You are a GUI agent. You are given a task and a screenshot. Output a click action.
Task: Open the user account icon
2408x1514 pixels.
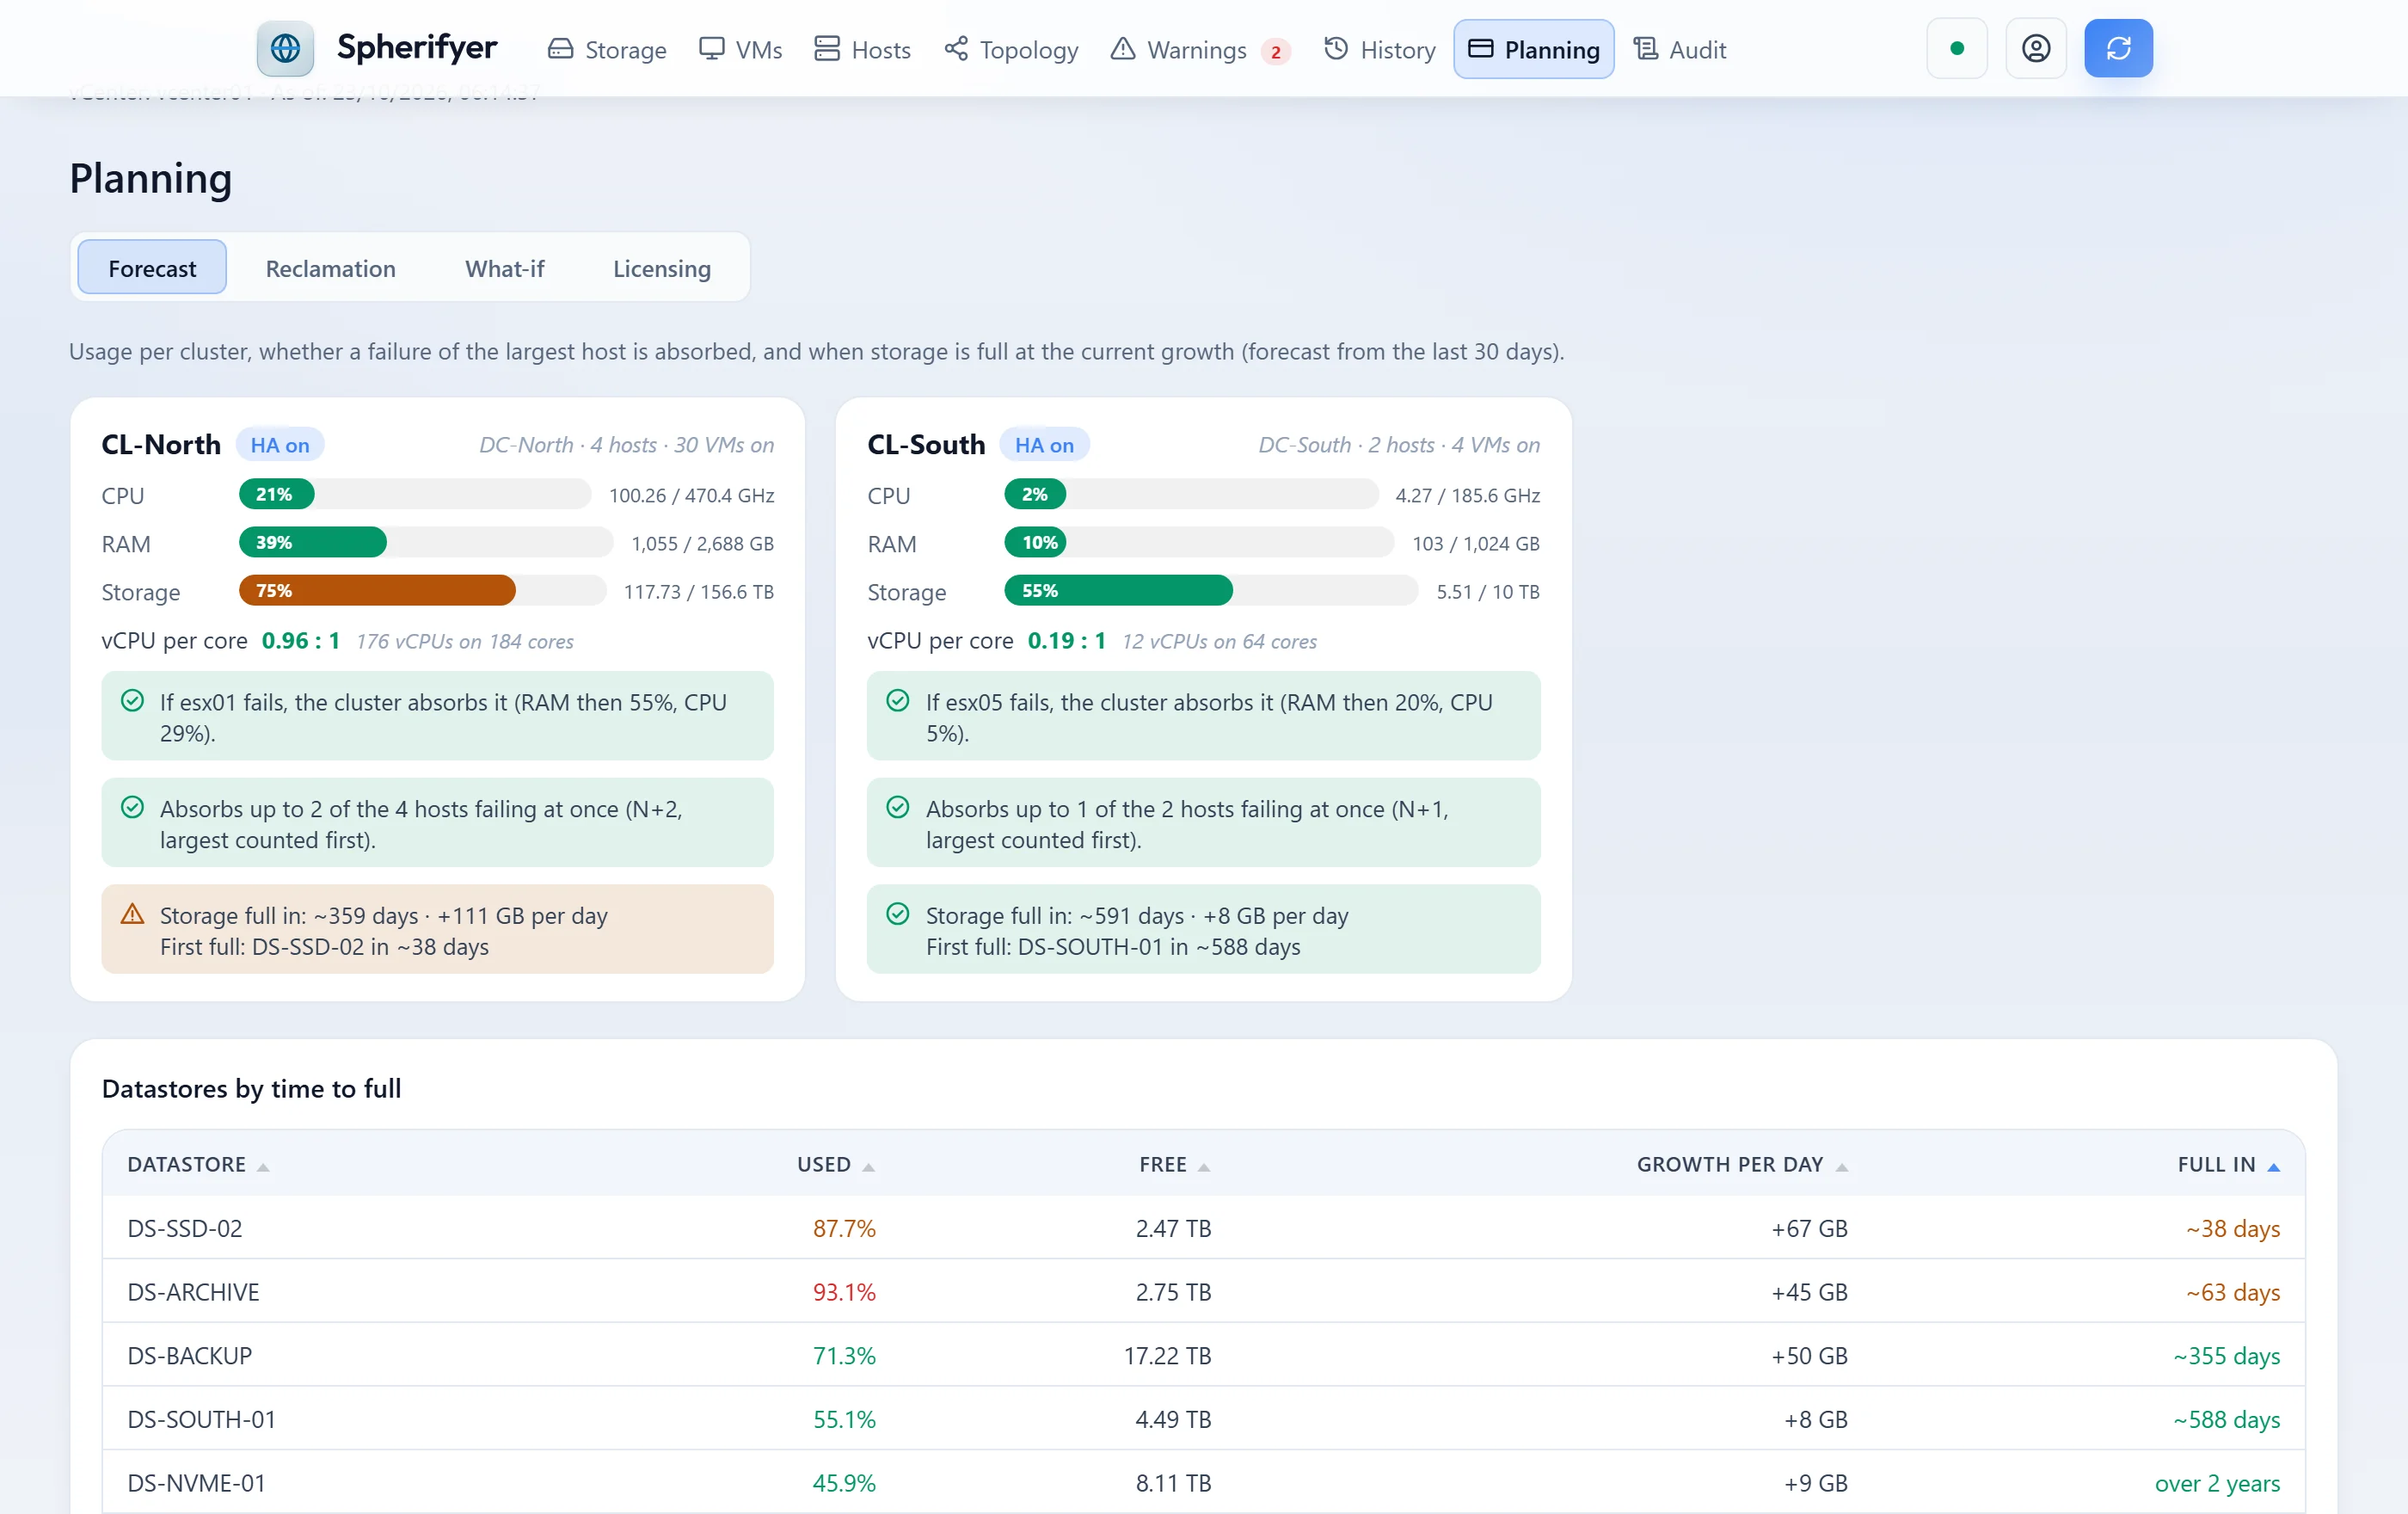(2036, 48)
